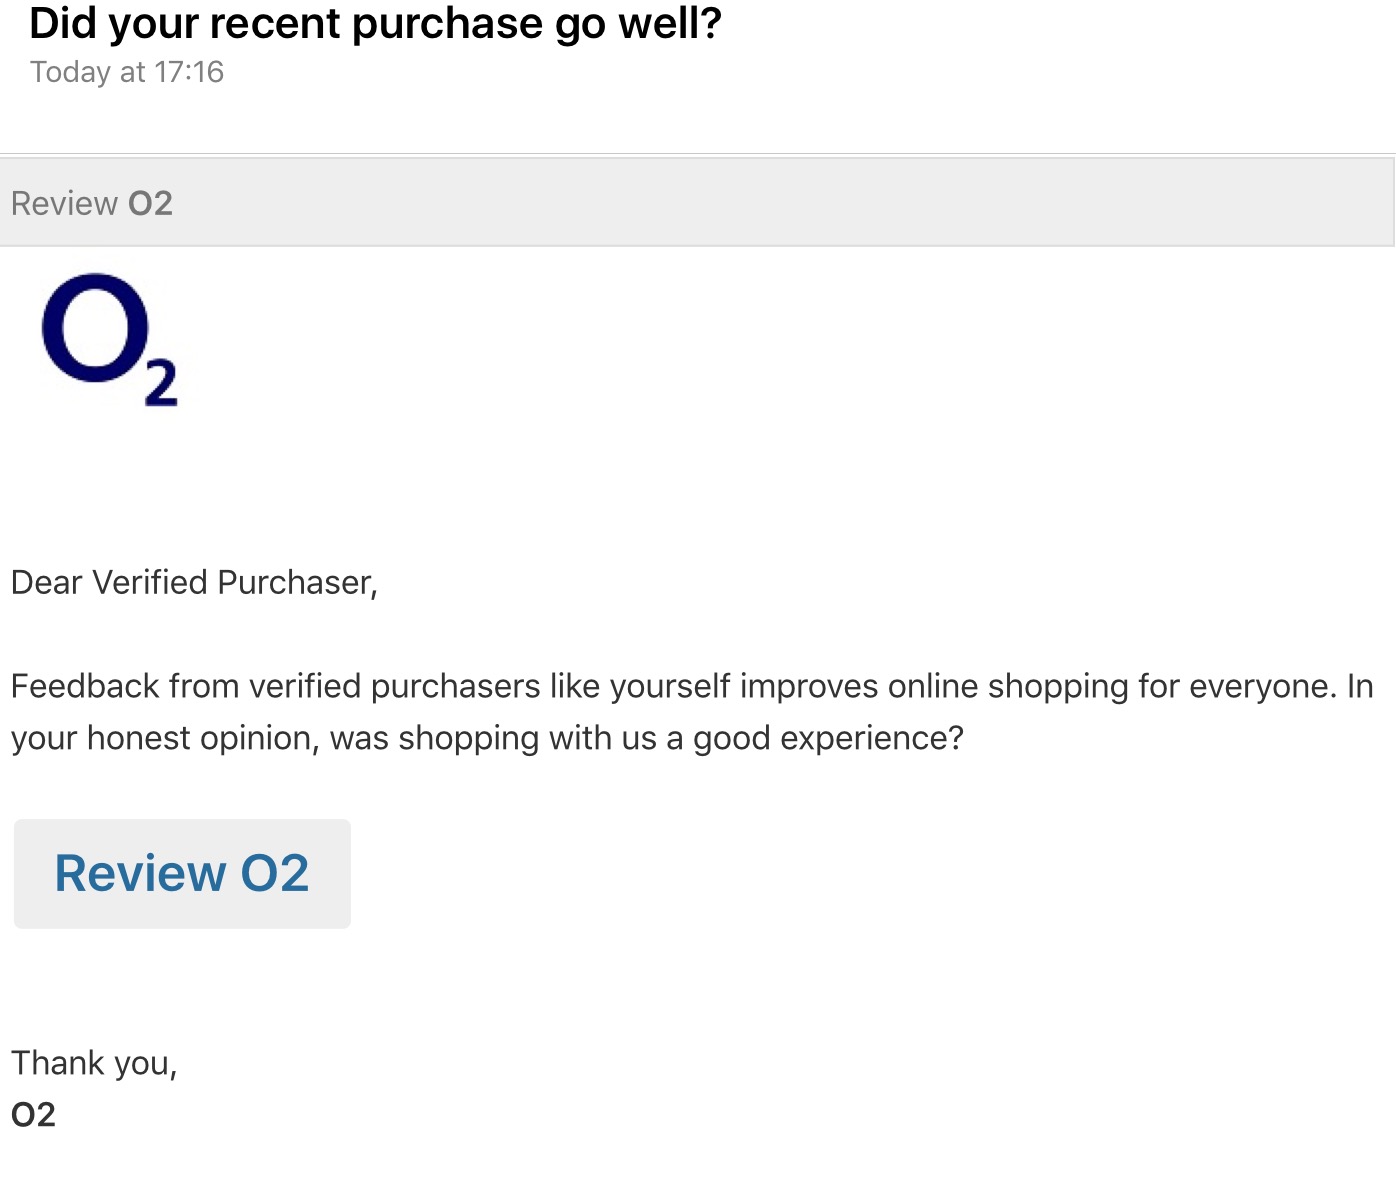Viewport: 1396px width, 1184px height.
Task: Click the bold 'O2' signature at the bottom
Action: (x=33, y=1115)
